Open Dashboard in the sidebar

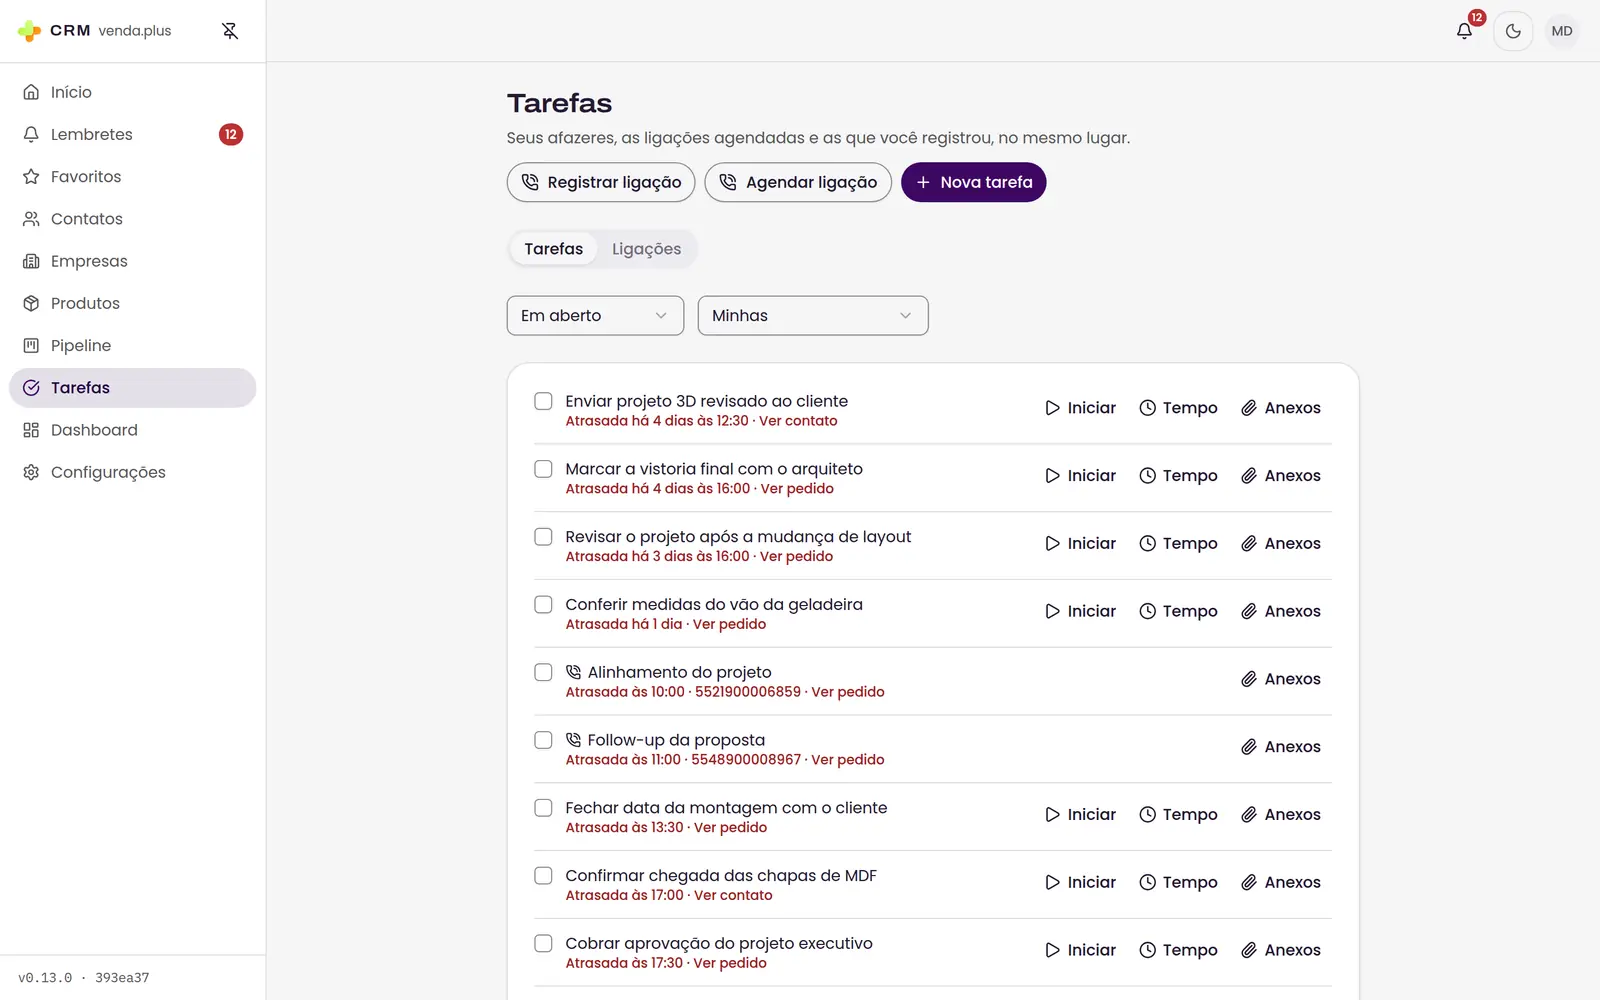pyautogui.click(x=132, y=430)
